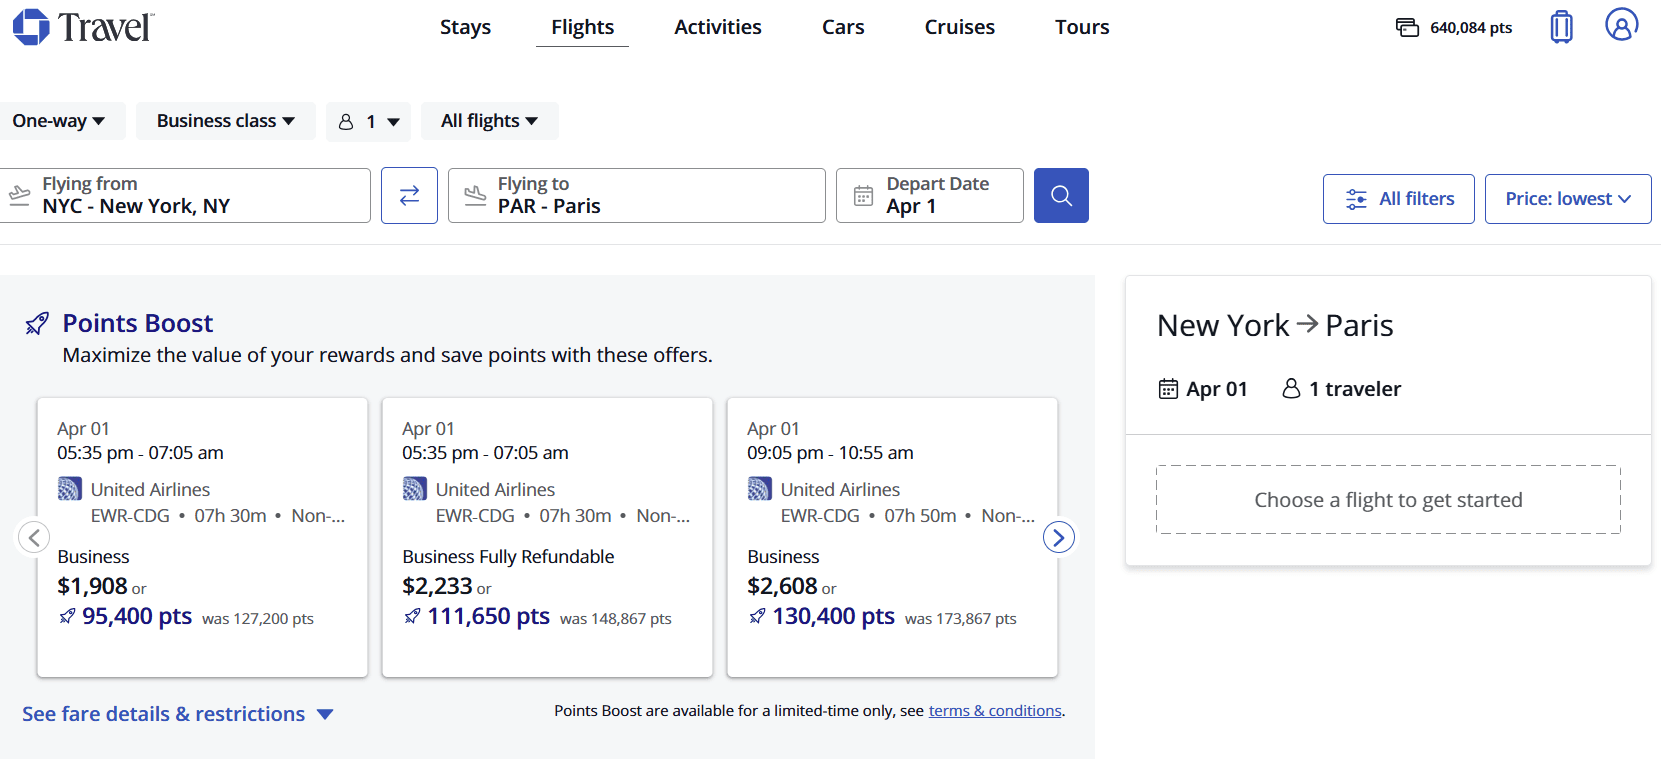Open the trips luggage icon

coord(1561,27)
